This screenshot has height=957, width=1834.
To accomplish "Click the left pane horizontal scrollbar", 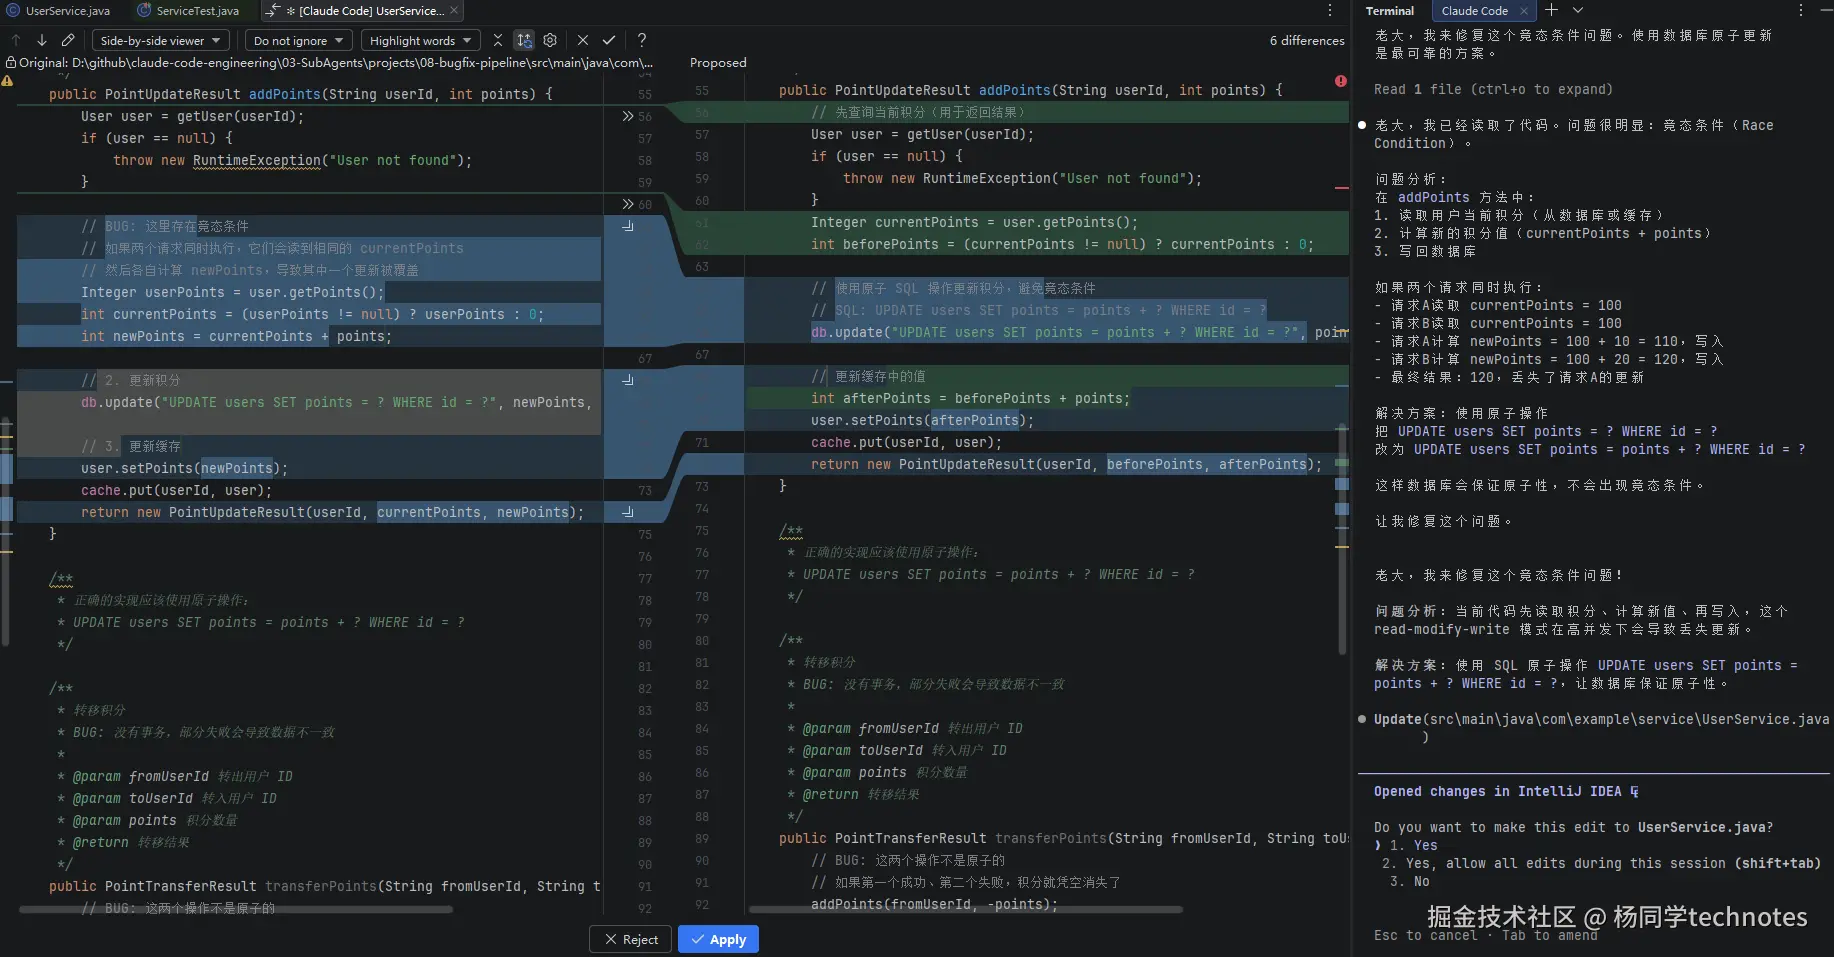I will [x=236, y=910].
